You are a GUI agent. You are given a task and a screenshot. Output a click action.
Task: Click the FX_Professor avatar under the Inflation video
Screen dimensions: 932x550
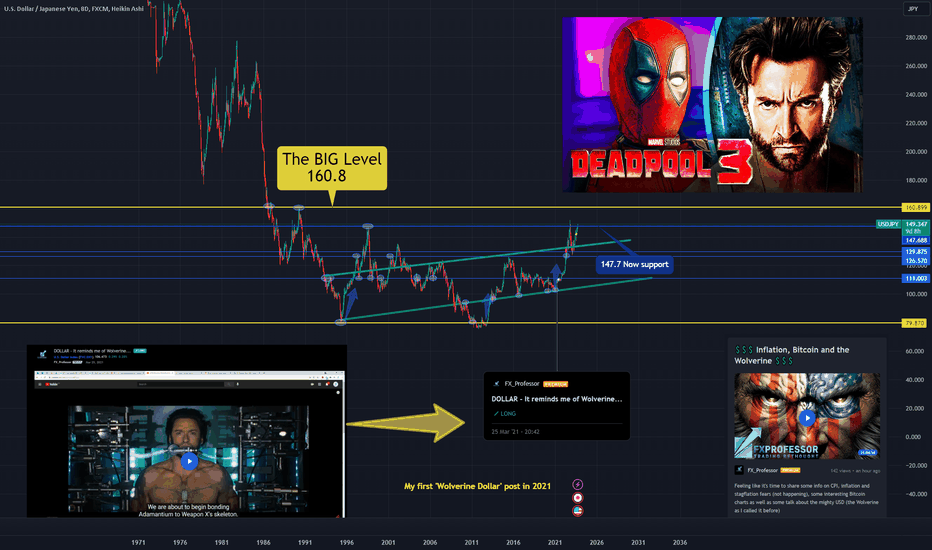(x=739, y=470)
